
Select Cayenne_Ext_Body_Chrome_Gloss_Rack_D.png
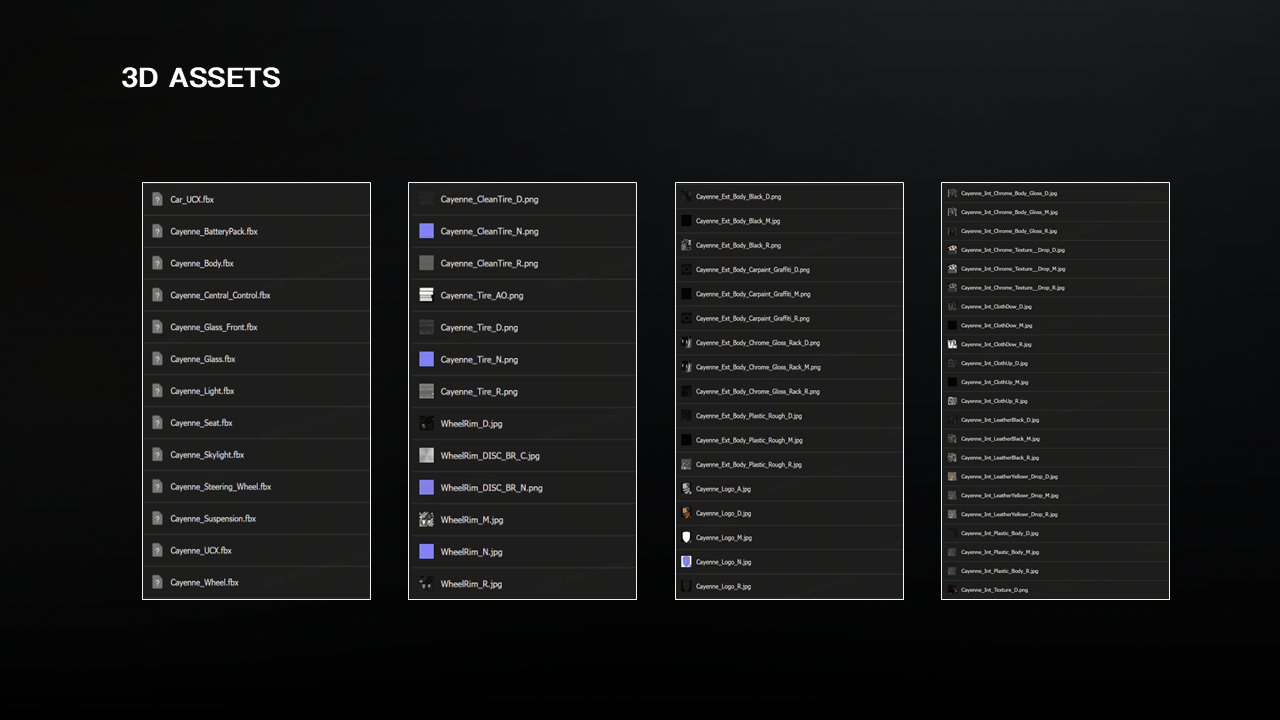[757, 343]
